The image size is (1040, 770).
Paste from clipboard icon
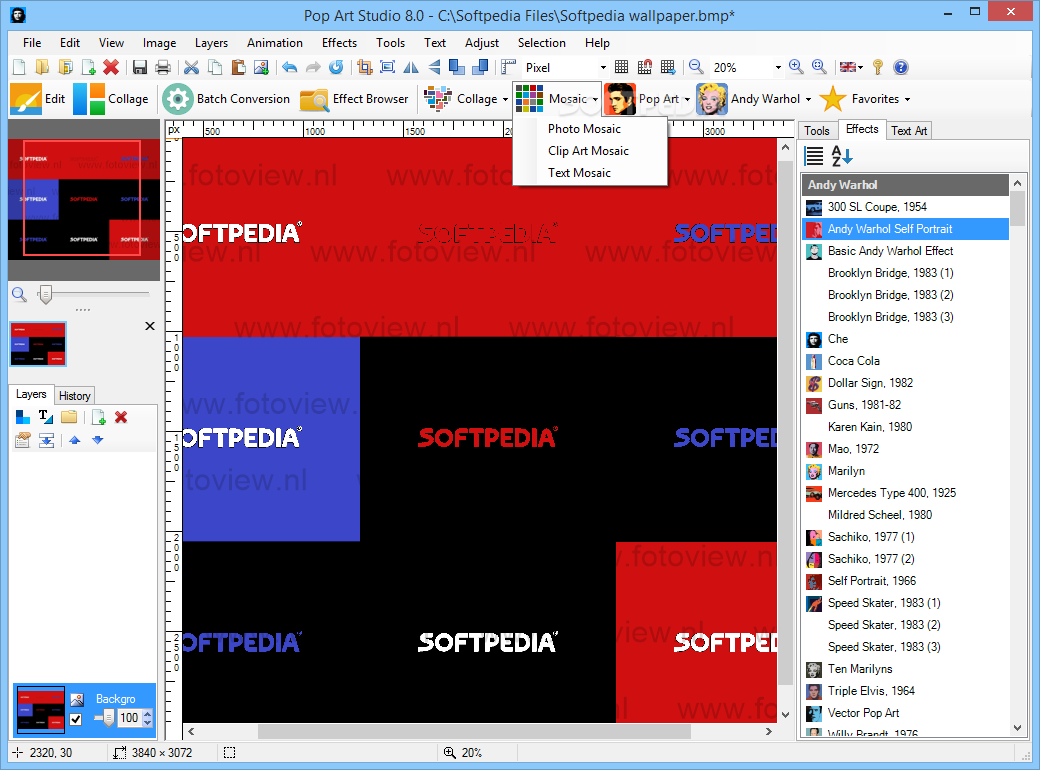[x=238, y=67]
